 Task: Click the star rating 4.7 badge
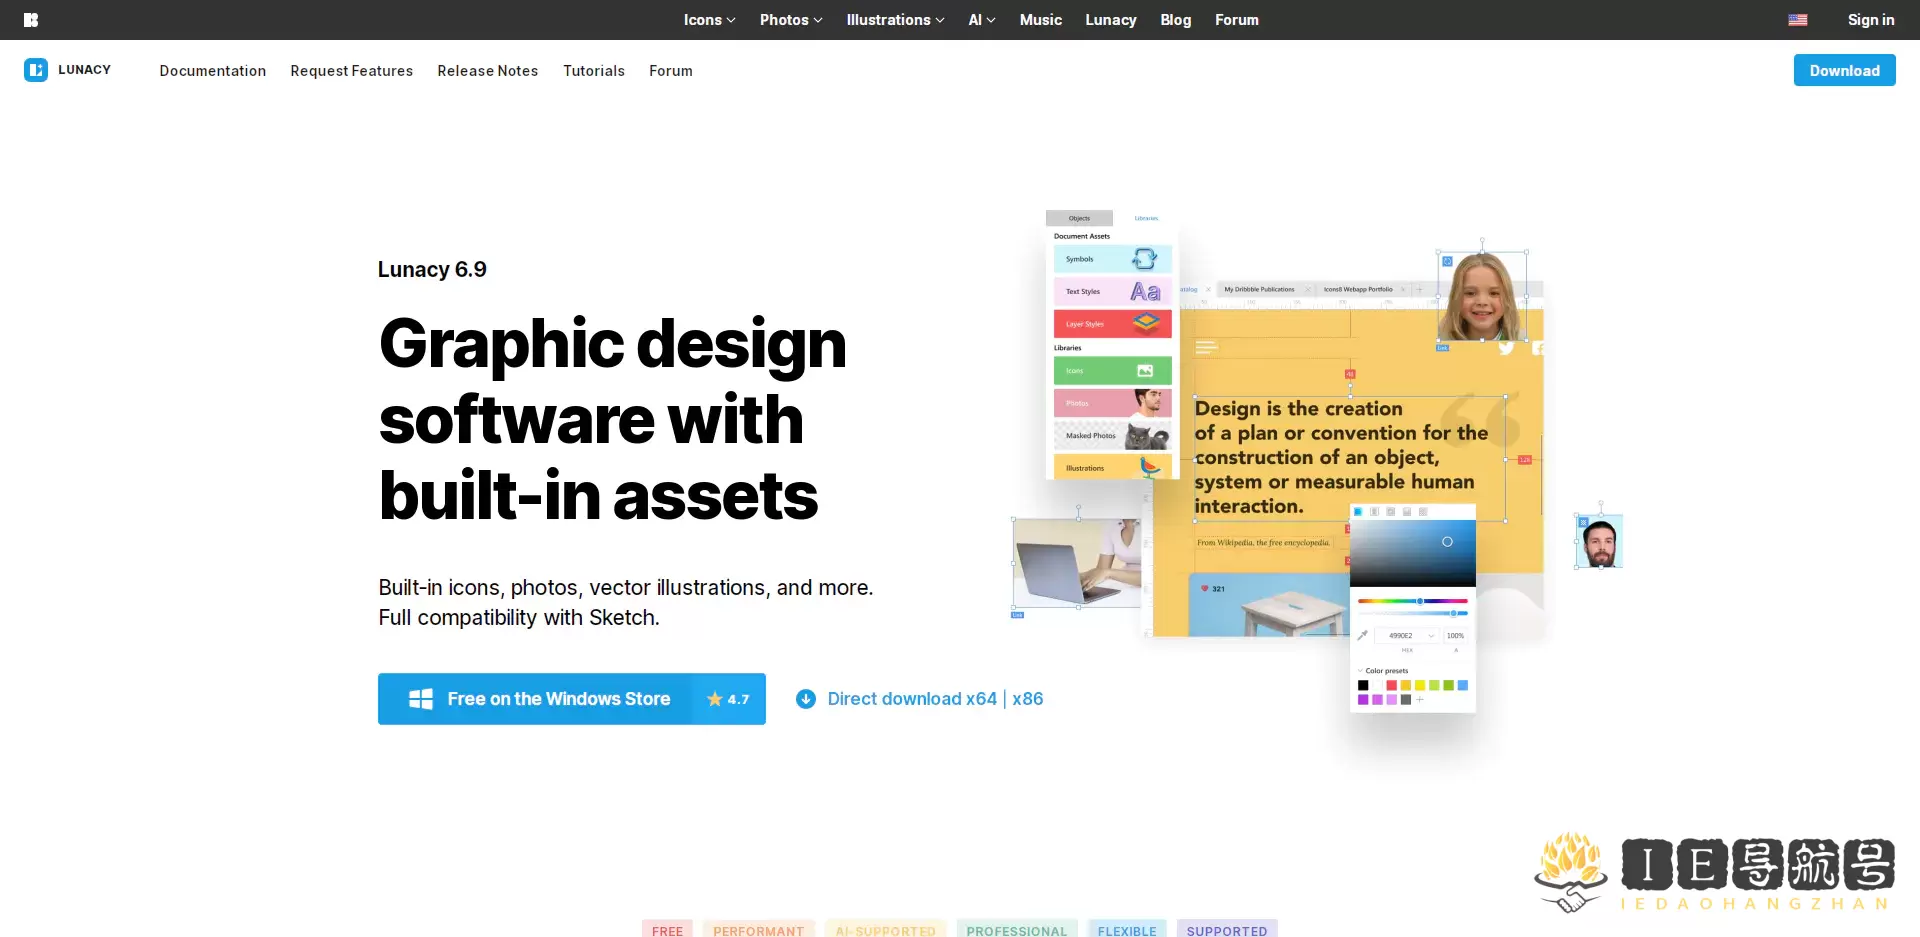pos(728,699)
